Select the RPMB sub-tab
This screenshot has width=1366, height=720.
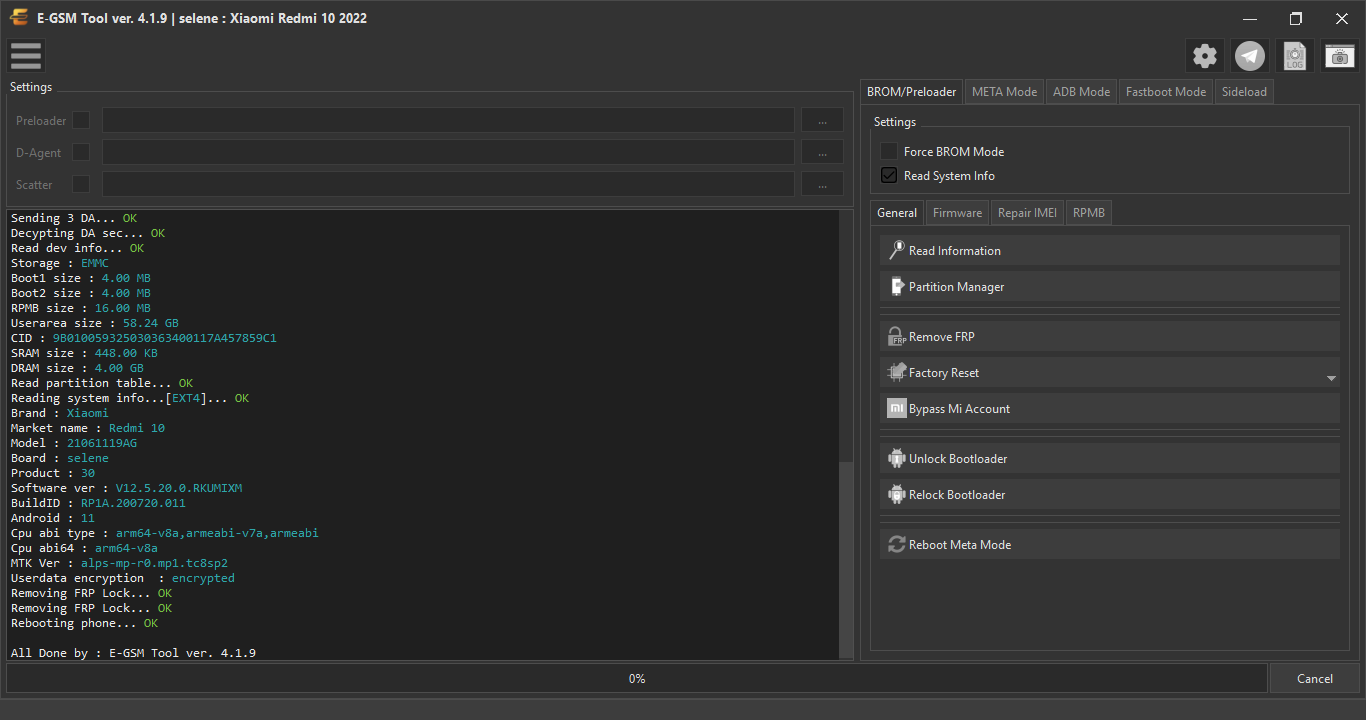[x=1089, y=212]
